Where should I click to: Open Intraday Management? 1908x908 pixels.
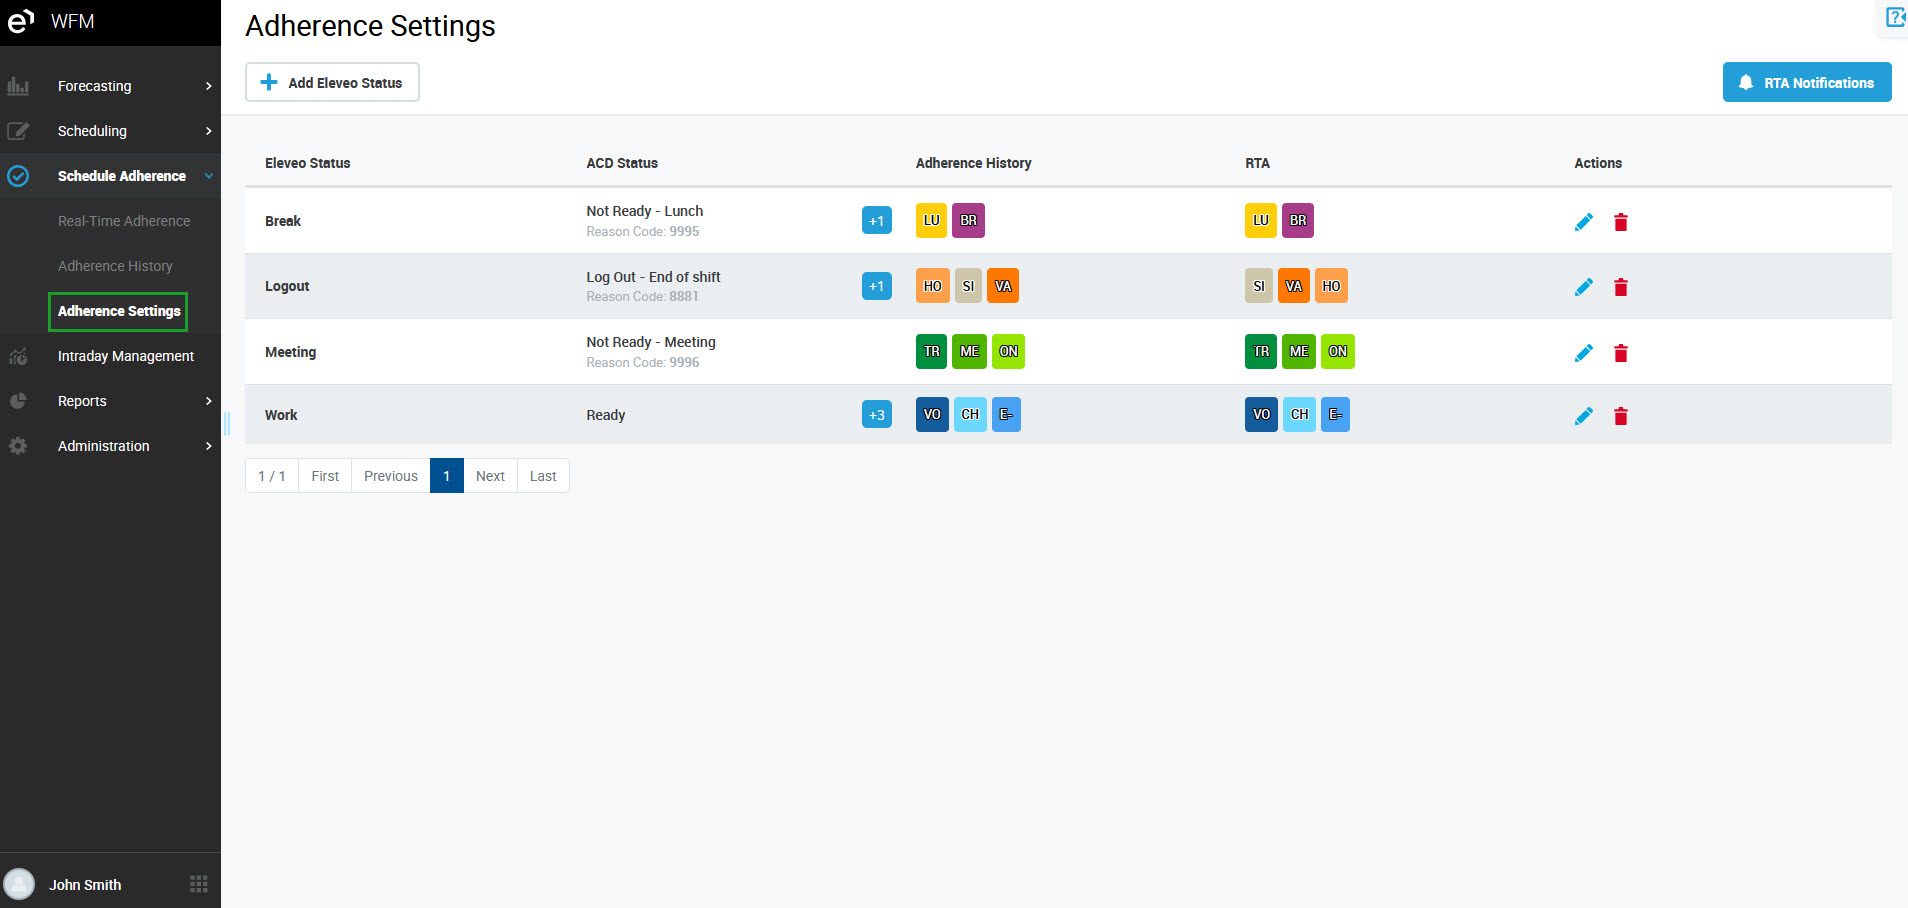pos(125,356)
